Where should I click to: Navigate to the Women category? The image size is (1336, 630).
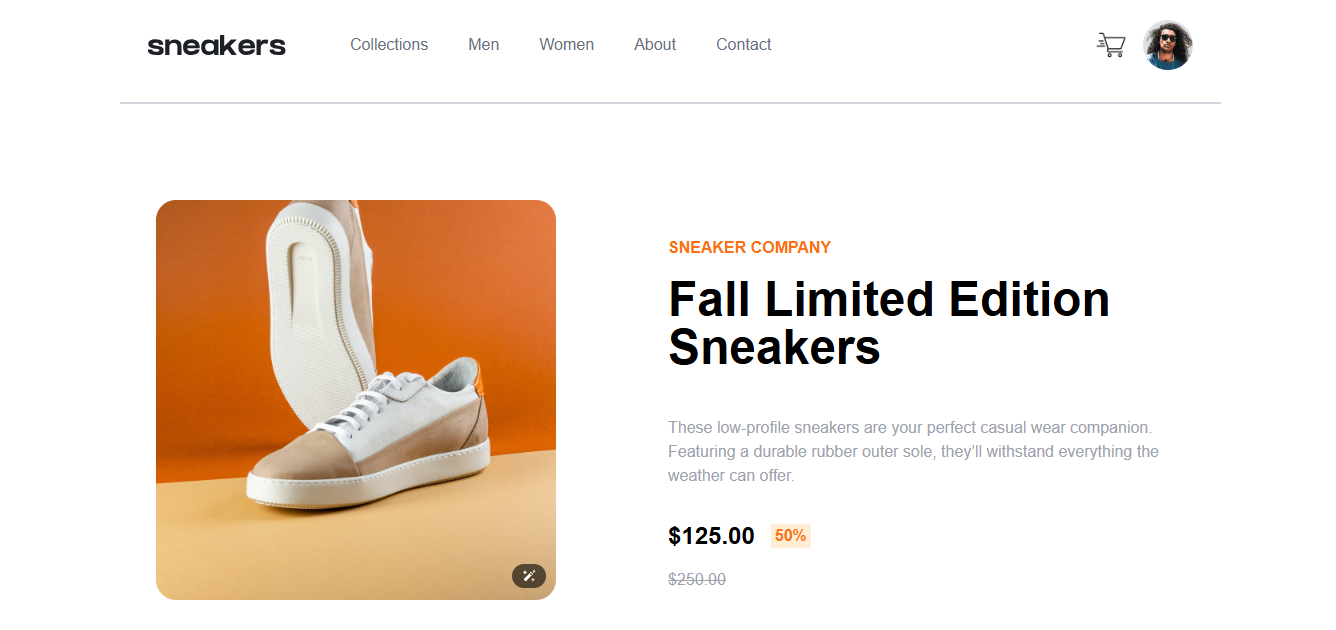click(566, 45)
